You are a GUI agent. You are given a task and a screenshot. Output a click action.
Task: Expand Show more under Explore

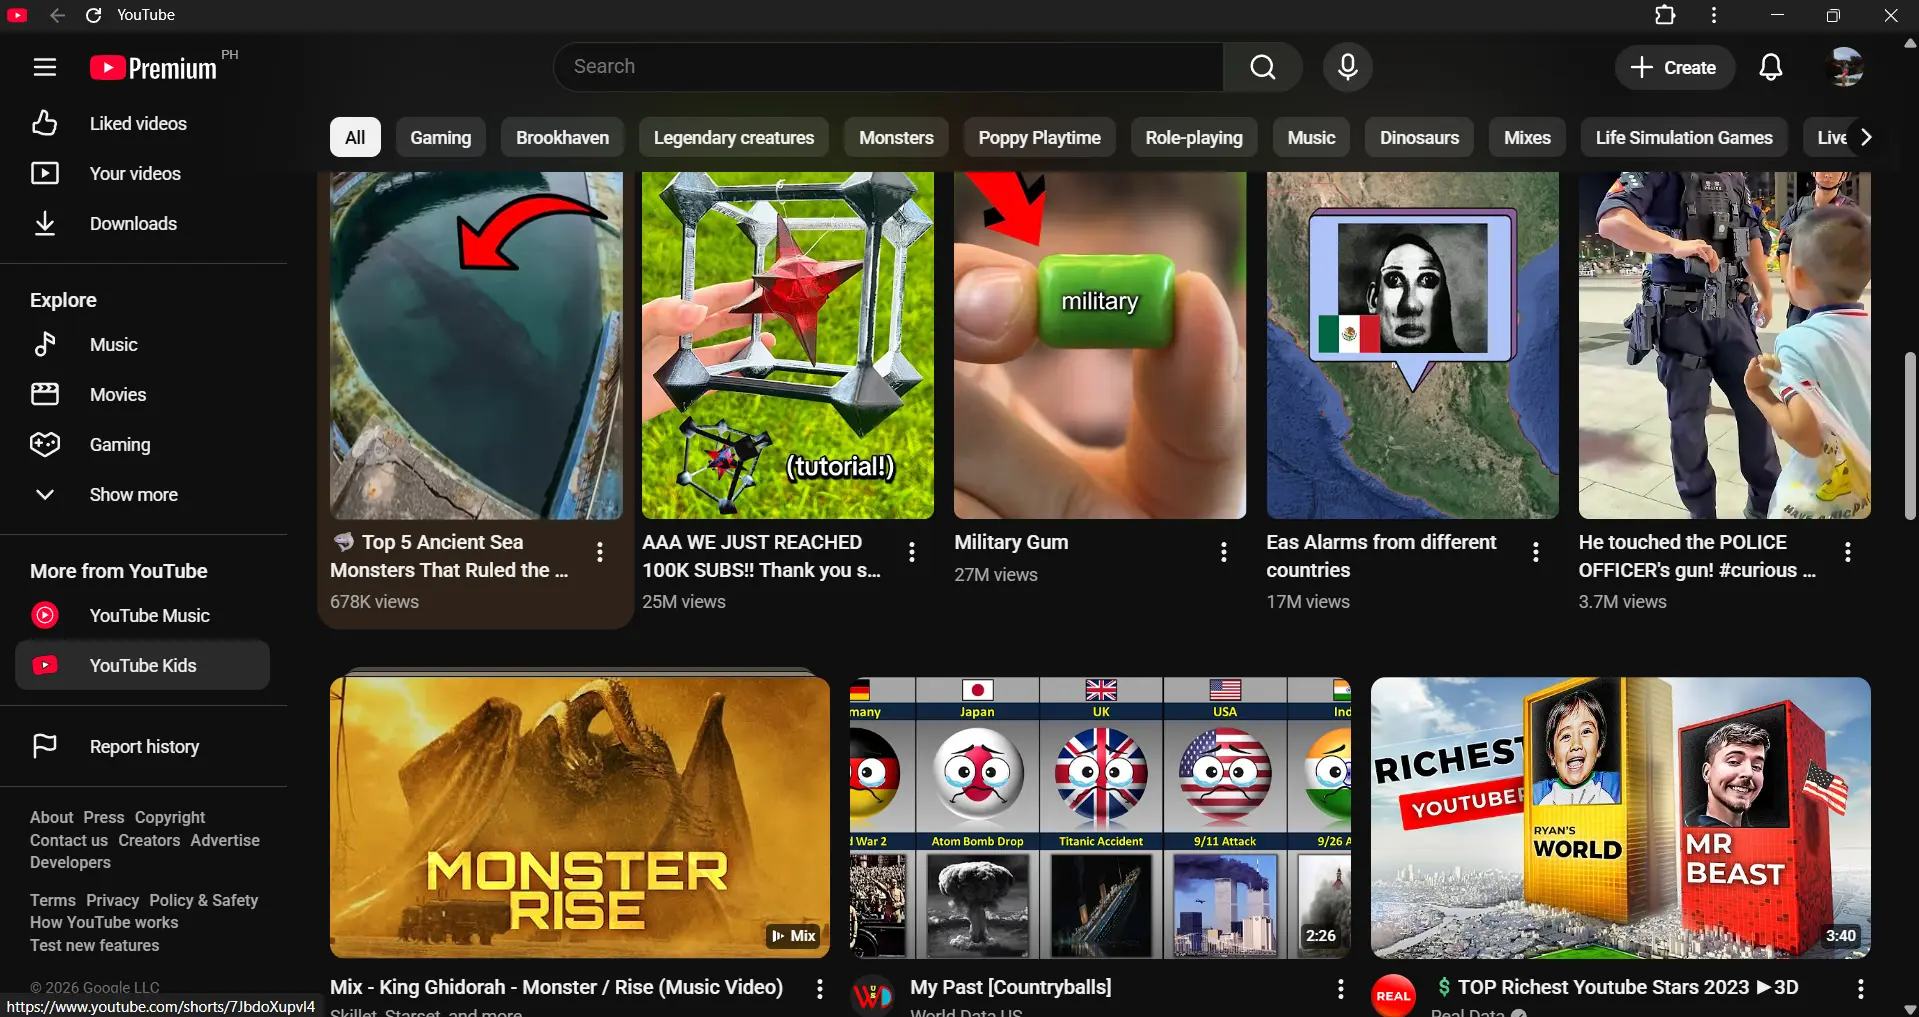[x=143, y=494]
